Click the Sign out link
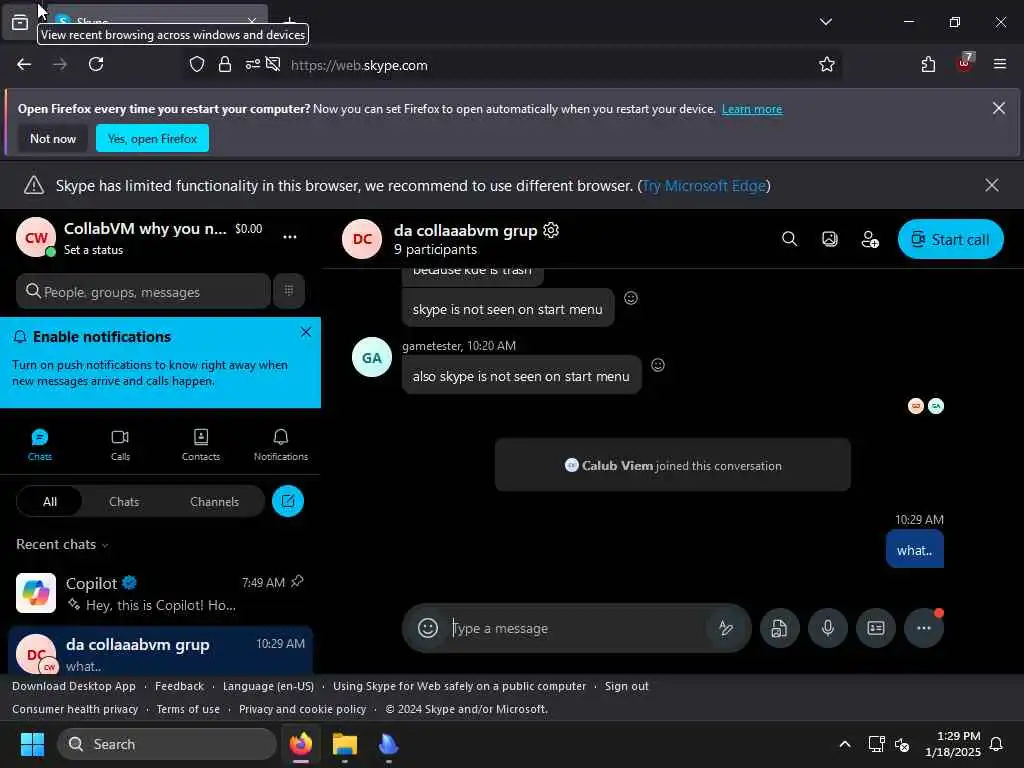1024x768 pixels. [626, 686]
